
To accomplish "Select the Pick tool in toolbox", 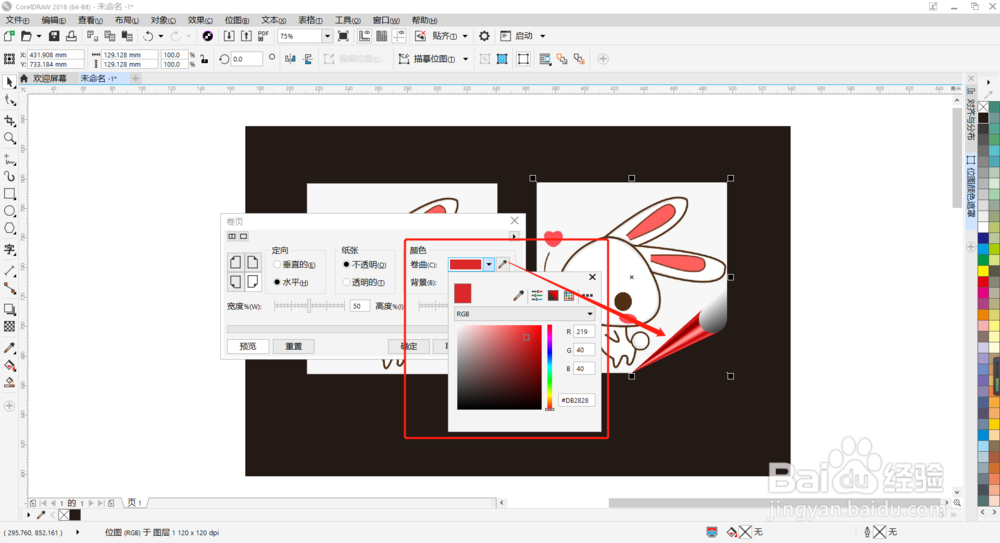I will [x=10, y=82].
